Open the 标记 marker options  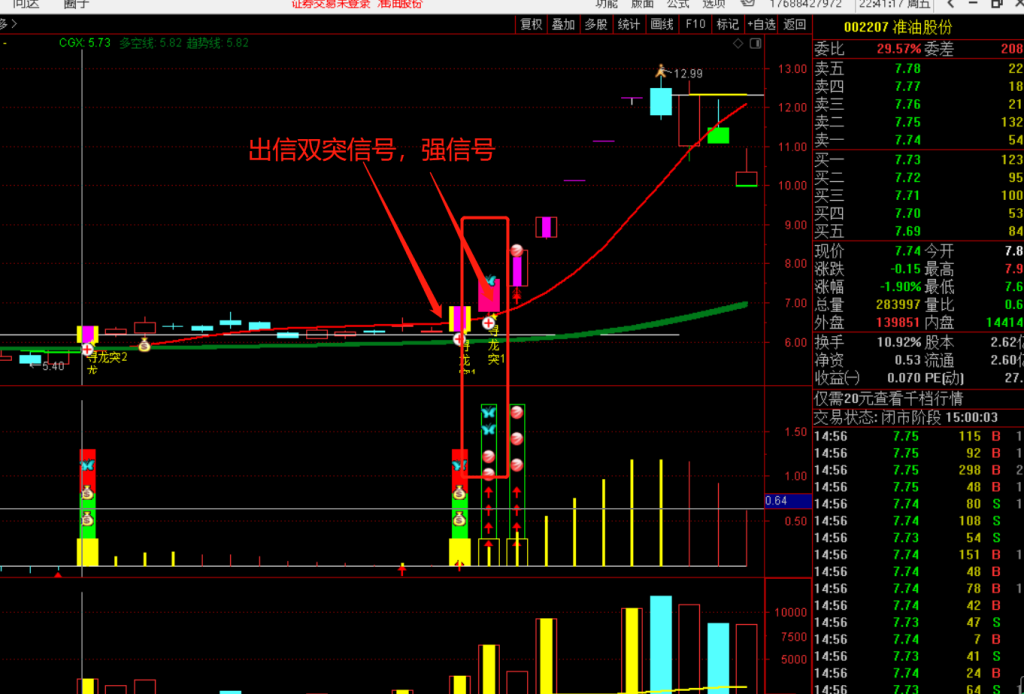pyautogui.click(x=727, y=24)
